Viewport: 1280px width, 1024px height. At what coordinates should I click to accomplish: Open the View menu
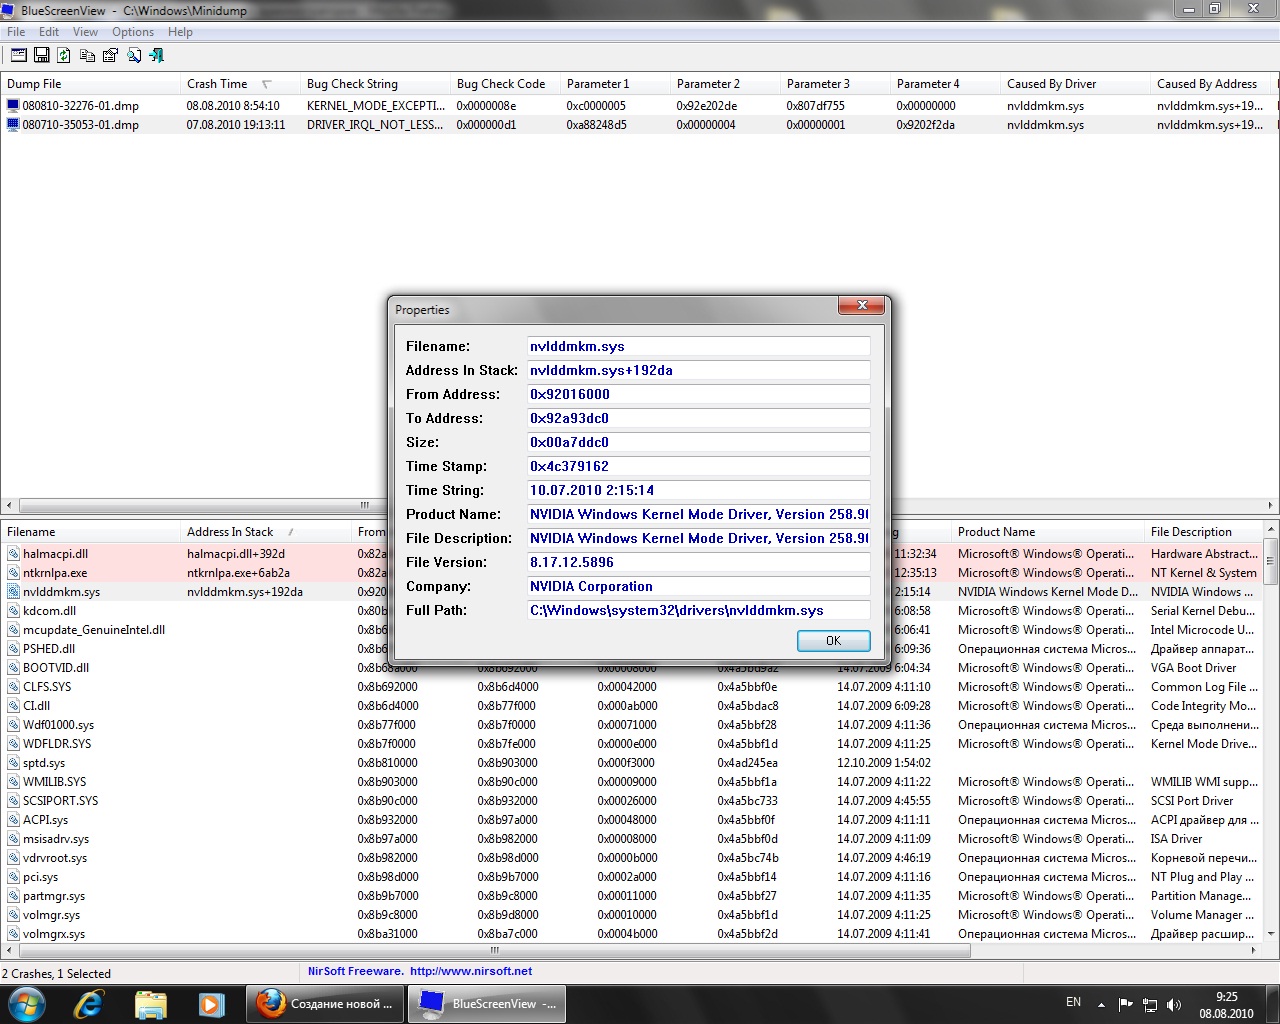(x=85, y=32)
